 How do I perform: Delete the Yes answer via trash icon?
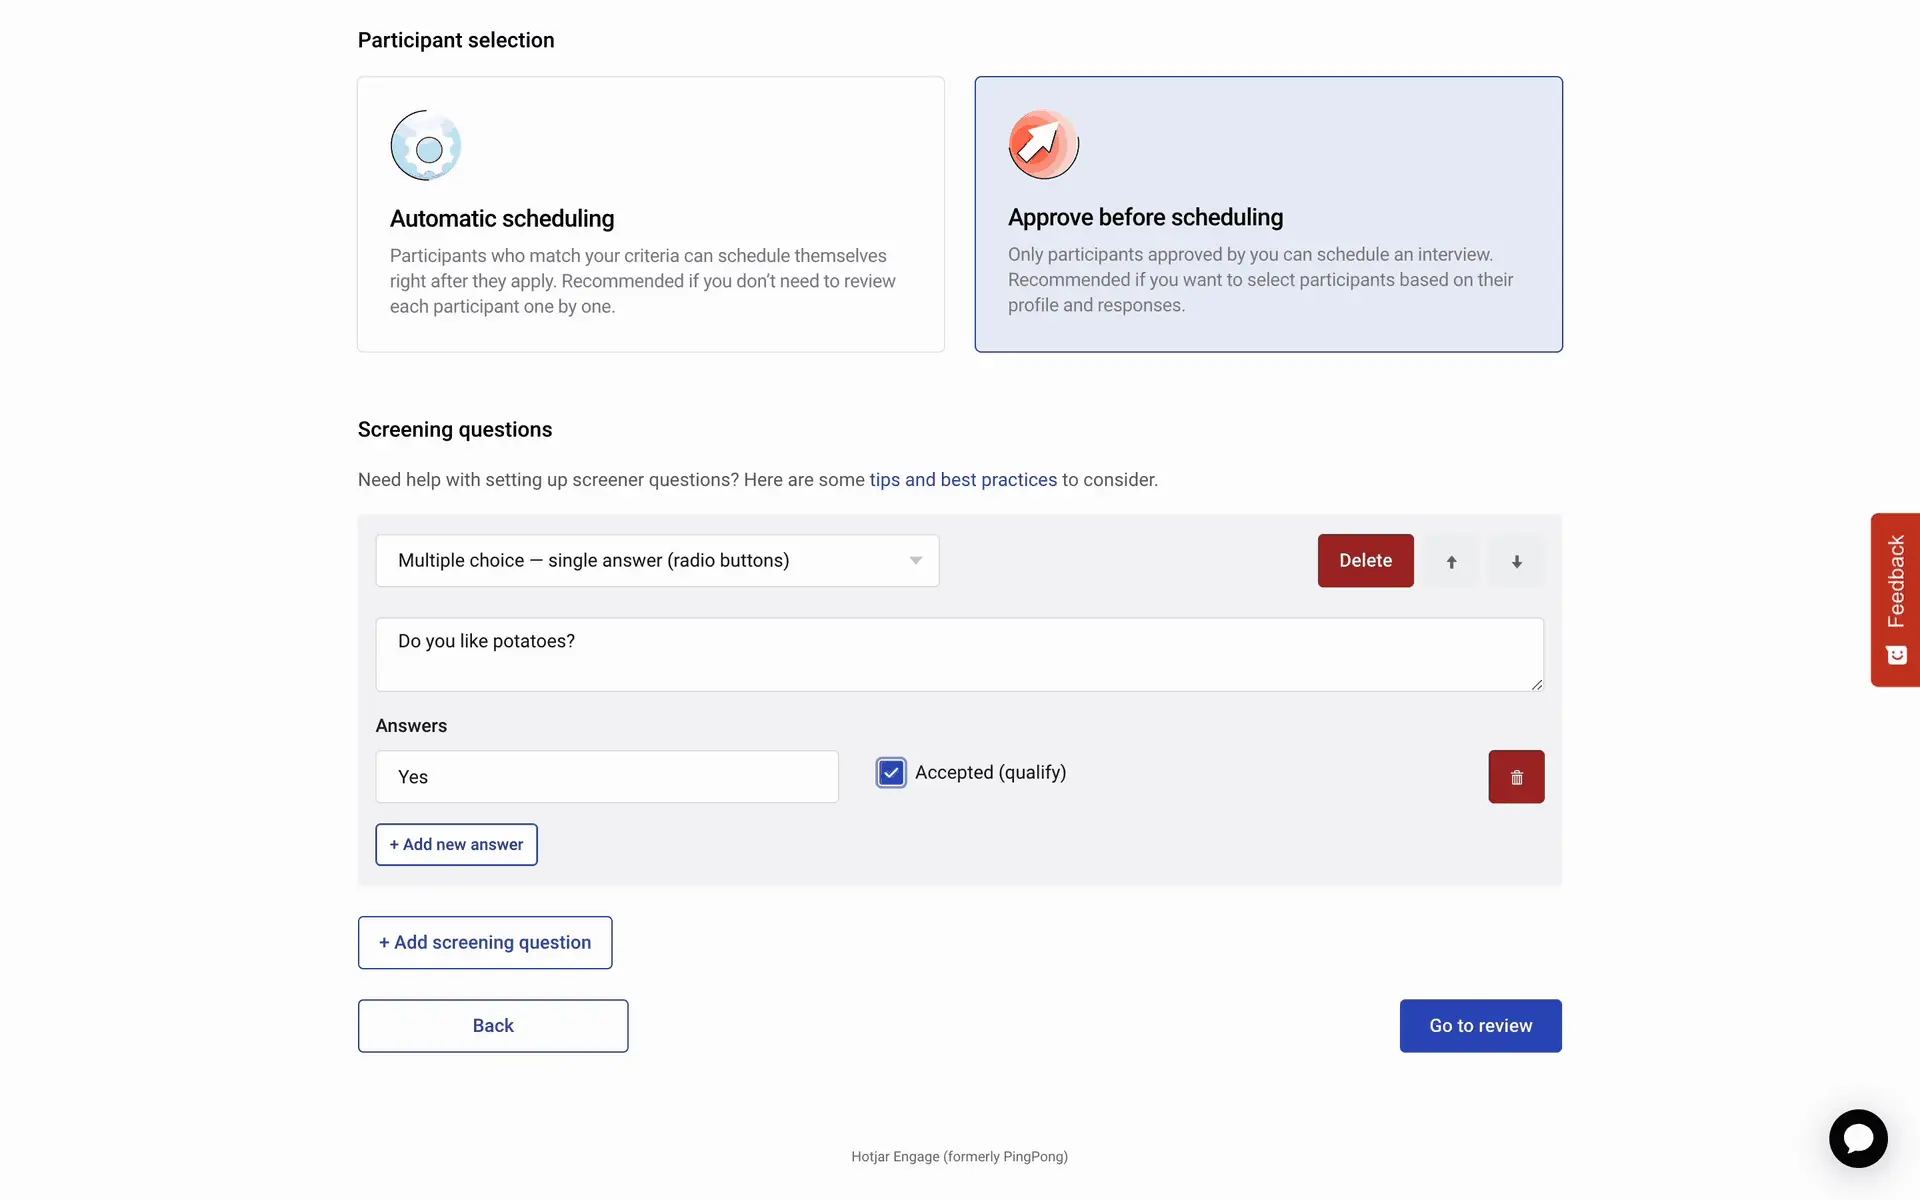click(1516, 777)
